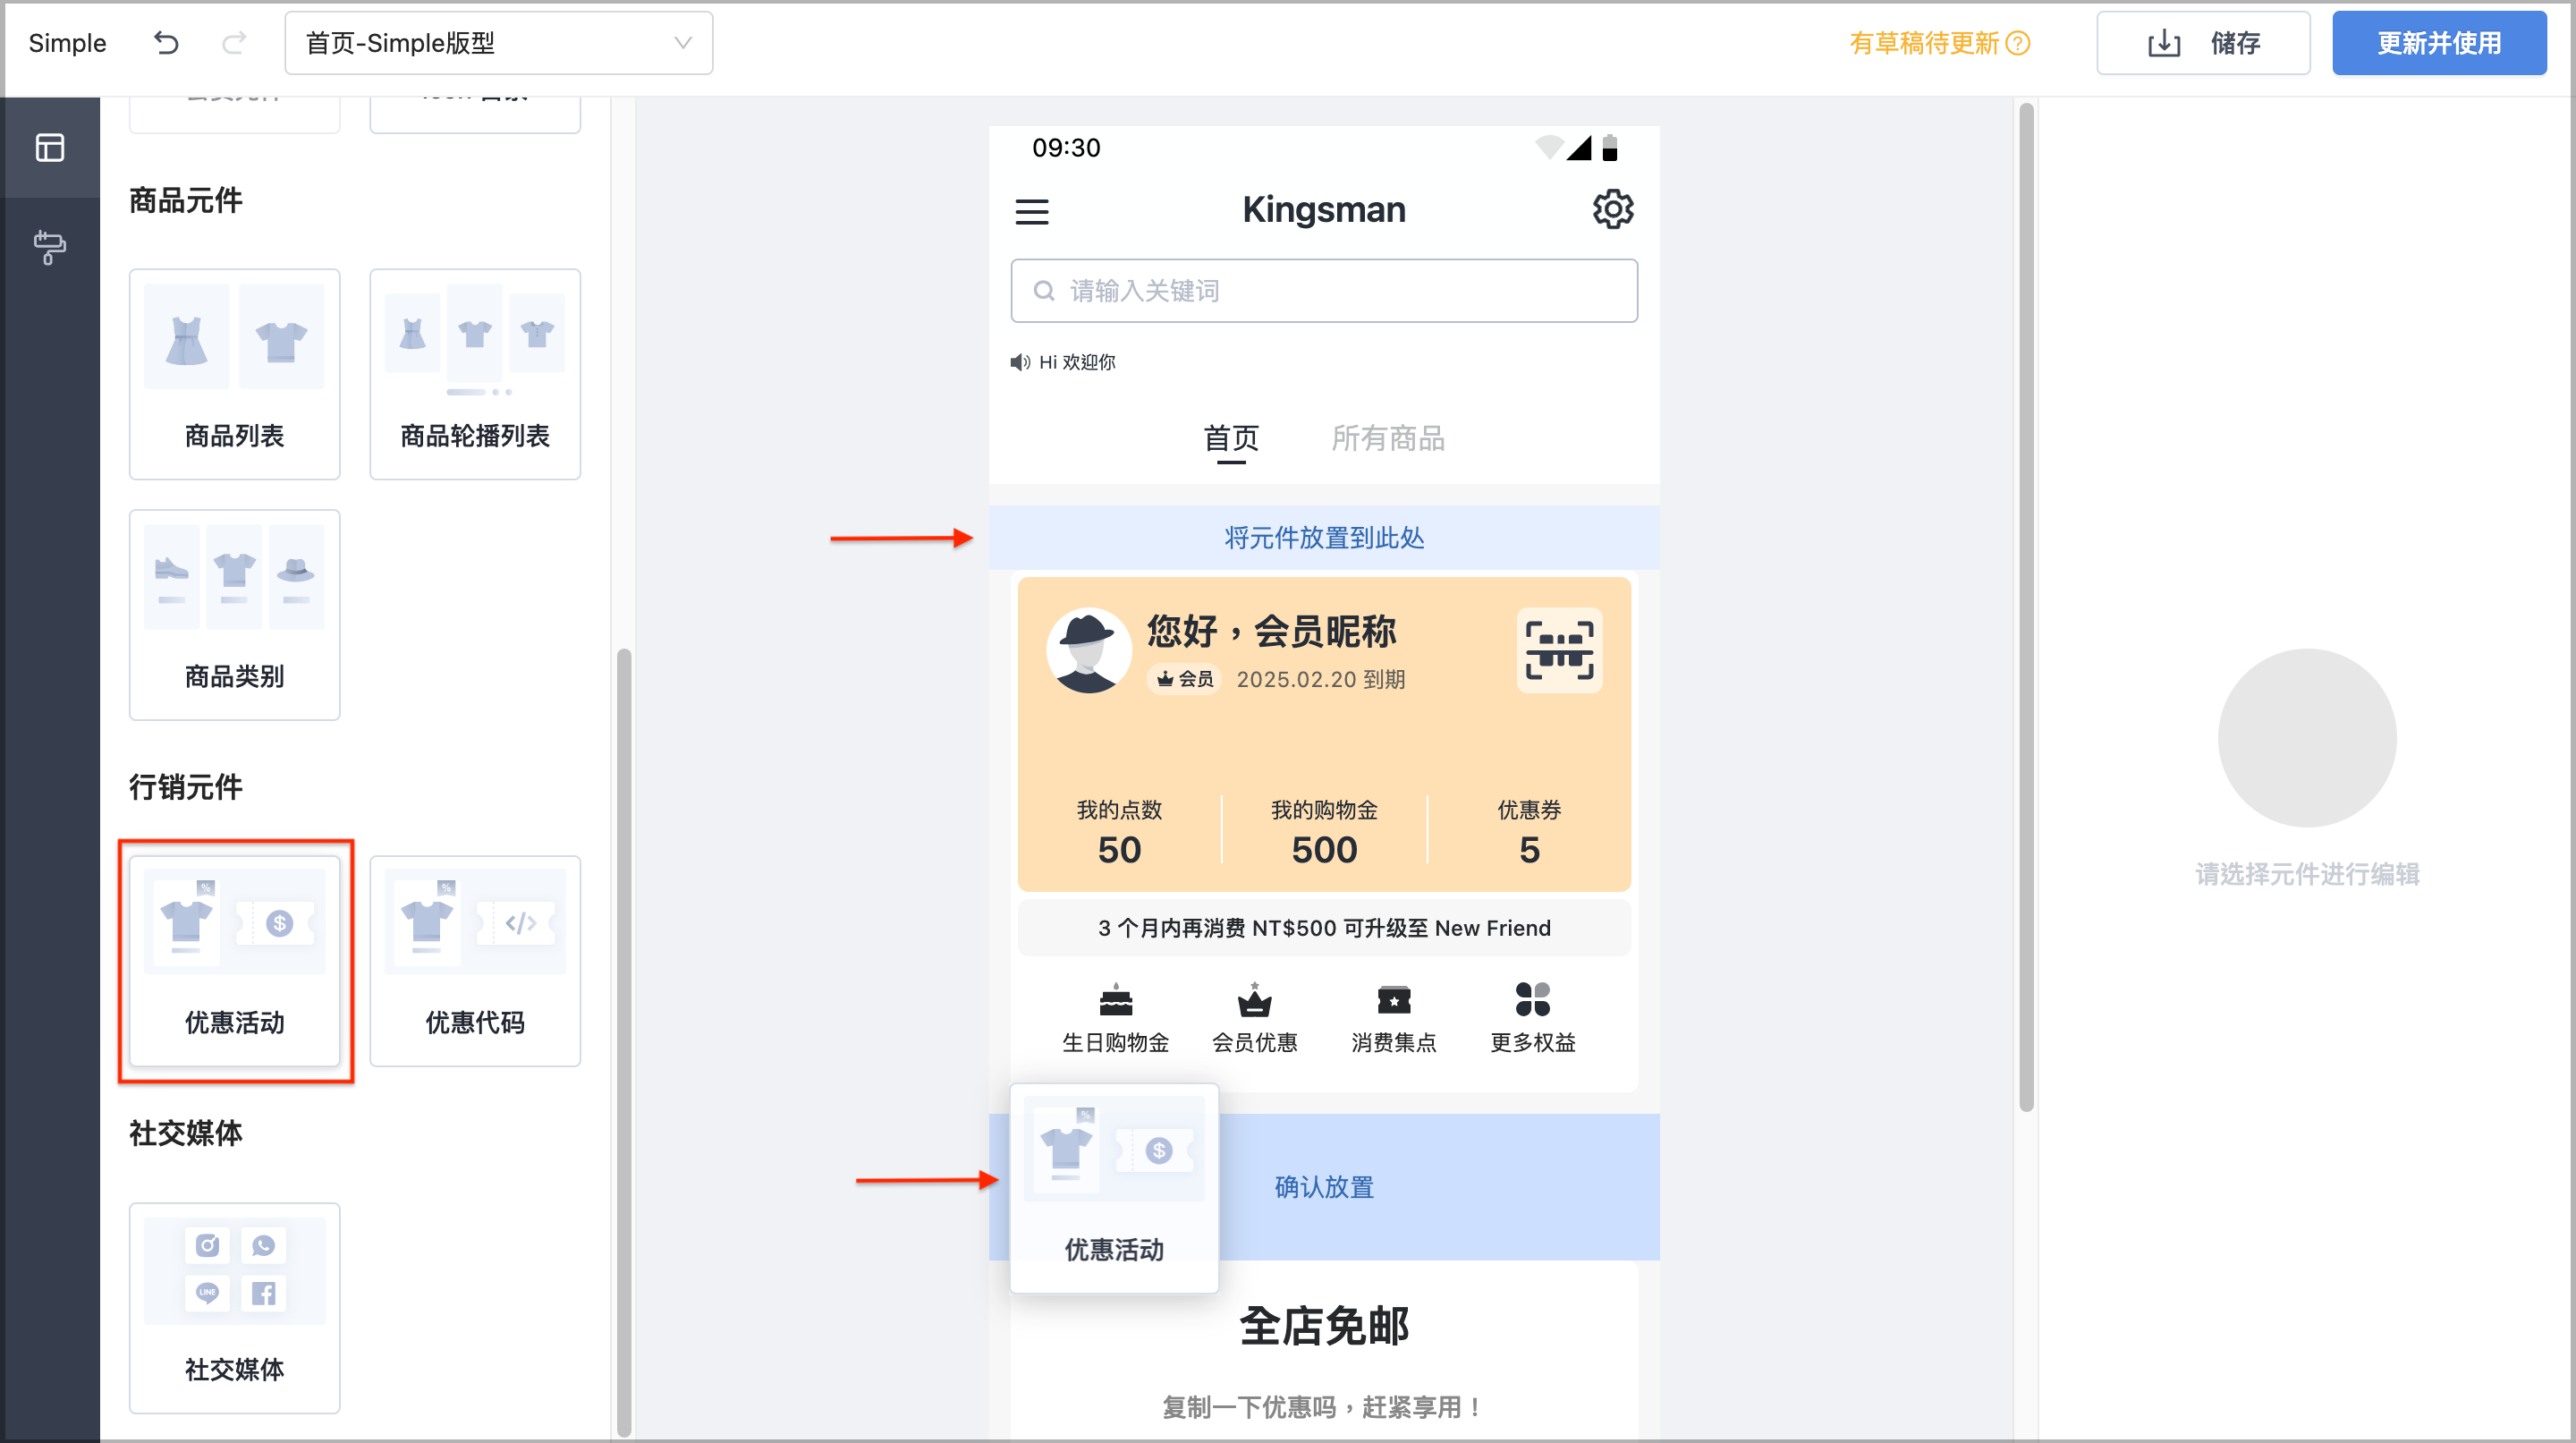The image size is (2576, 1443).
Task: Click the preview area vertical scrollbar
Action: click(x=2027, y=607)
